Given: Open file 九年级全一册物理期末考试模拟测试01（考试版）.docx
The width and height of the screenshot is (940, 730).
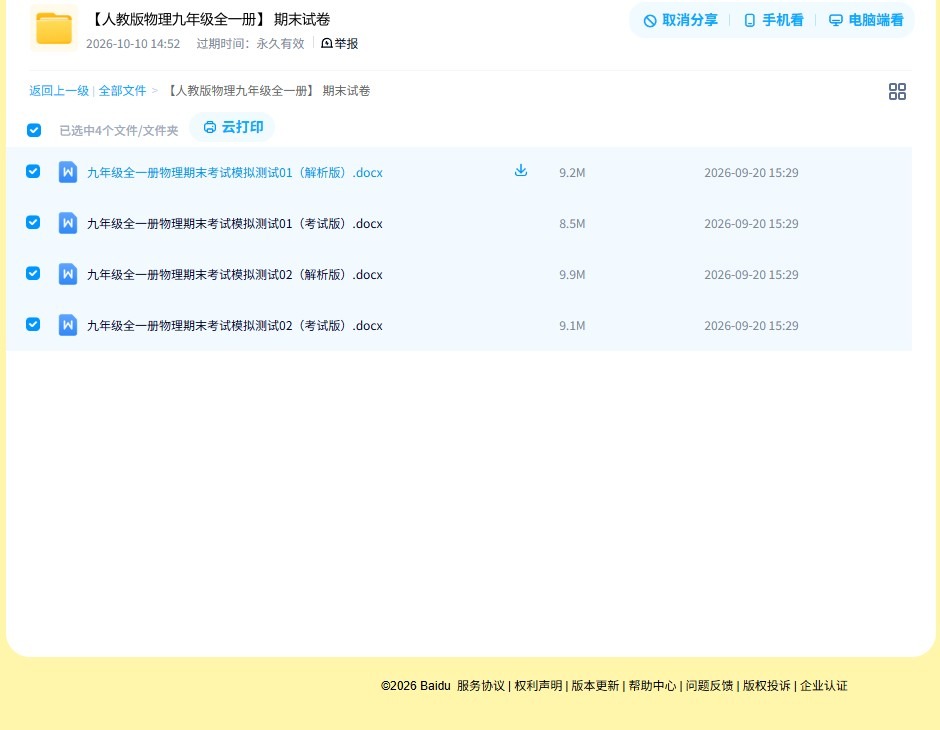Looking at the screenshot, I should point(235,224).
